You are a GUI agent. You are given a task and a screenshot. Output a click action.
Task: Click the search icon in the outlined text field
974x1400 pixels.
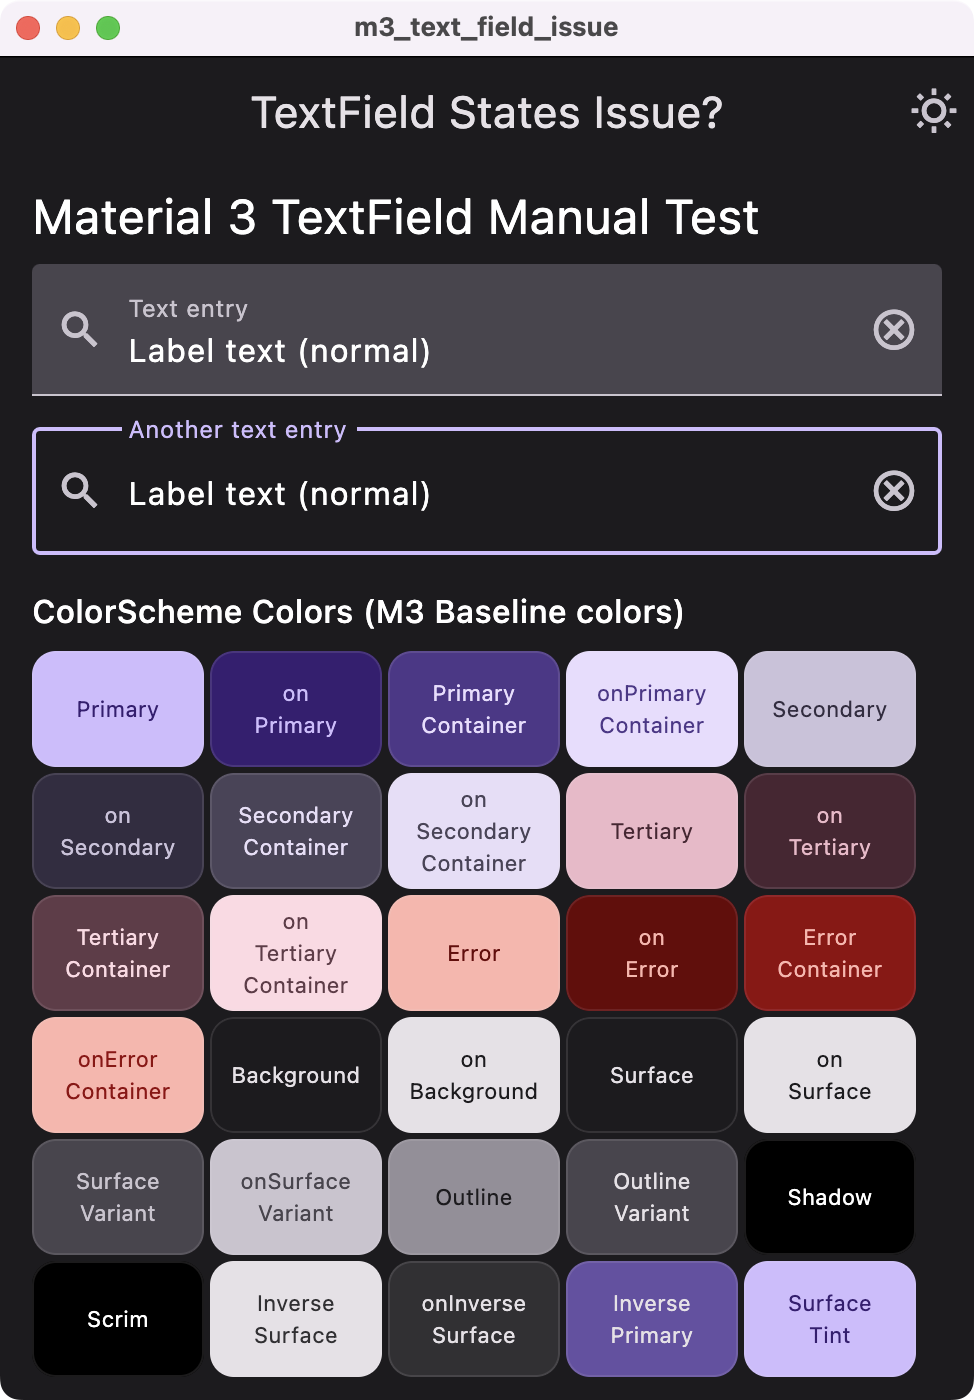point(80,491)
